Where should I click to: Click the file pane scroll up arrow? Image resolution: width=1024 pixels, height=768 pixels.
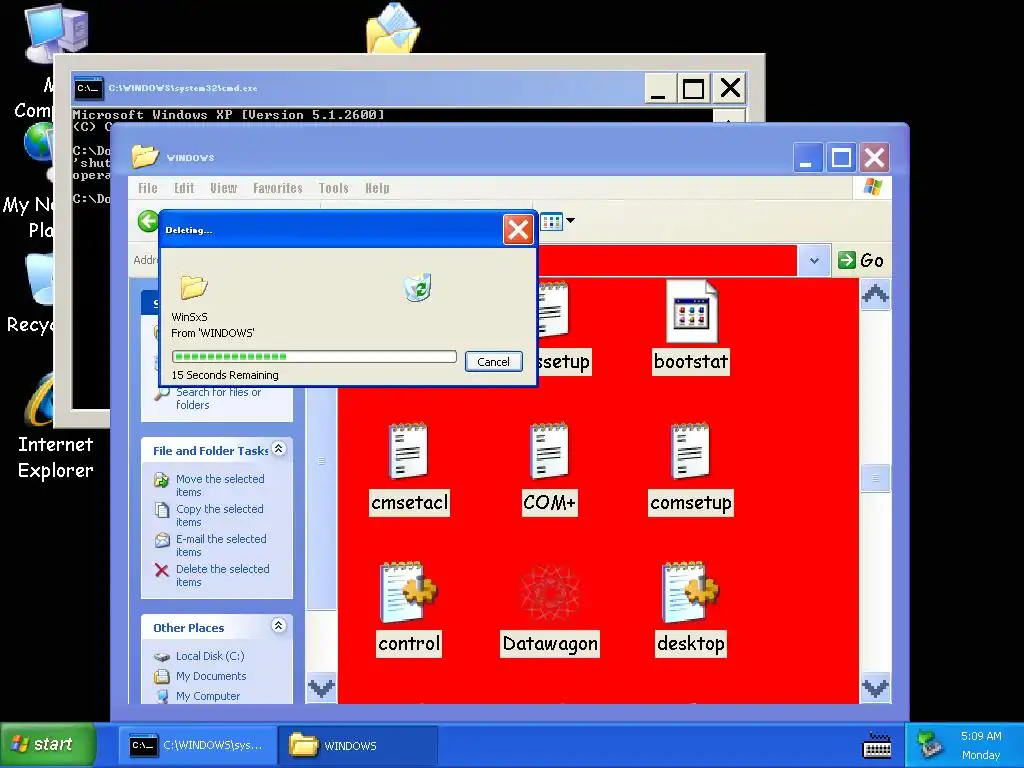pyautogui.click(x=875, y=295)
